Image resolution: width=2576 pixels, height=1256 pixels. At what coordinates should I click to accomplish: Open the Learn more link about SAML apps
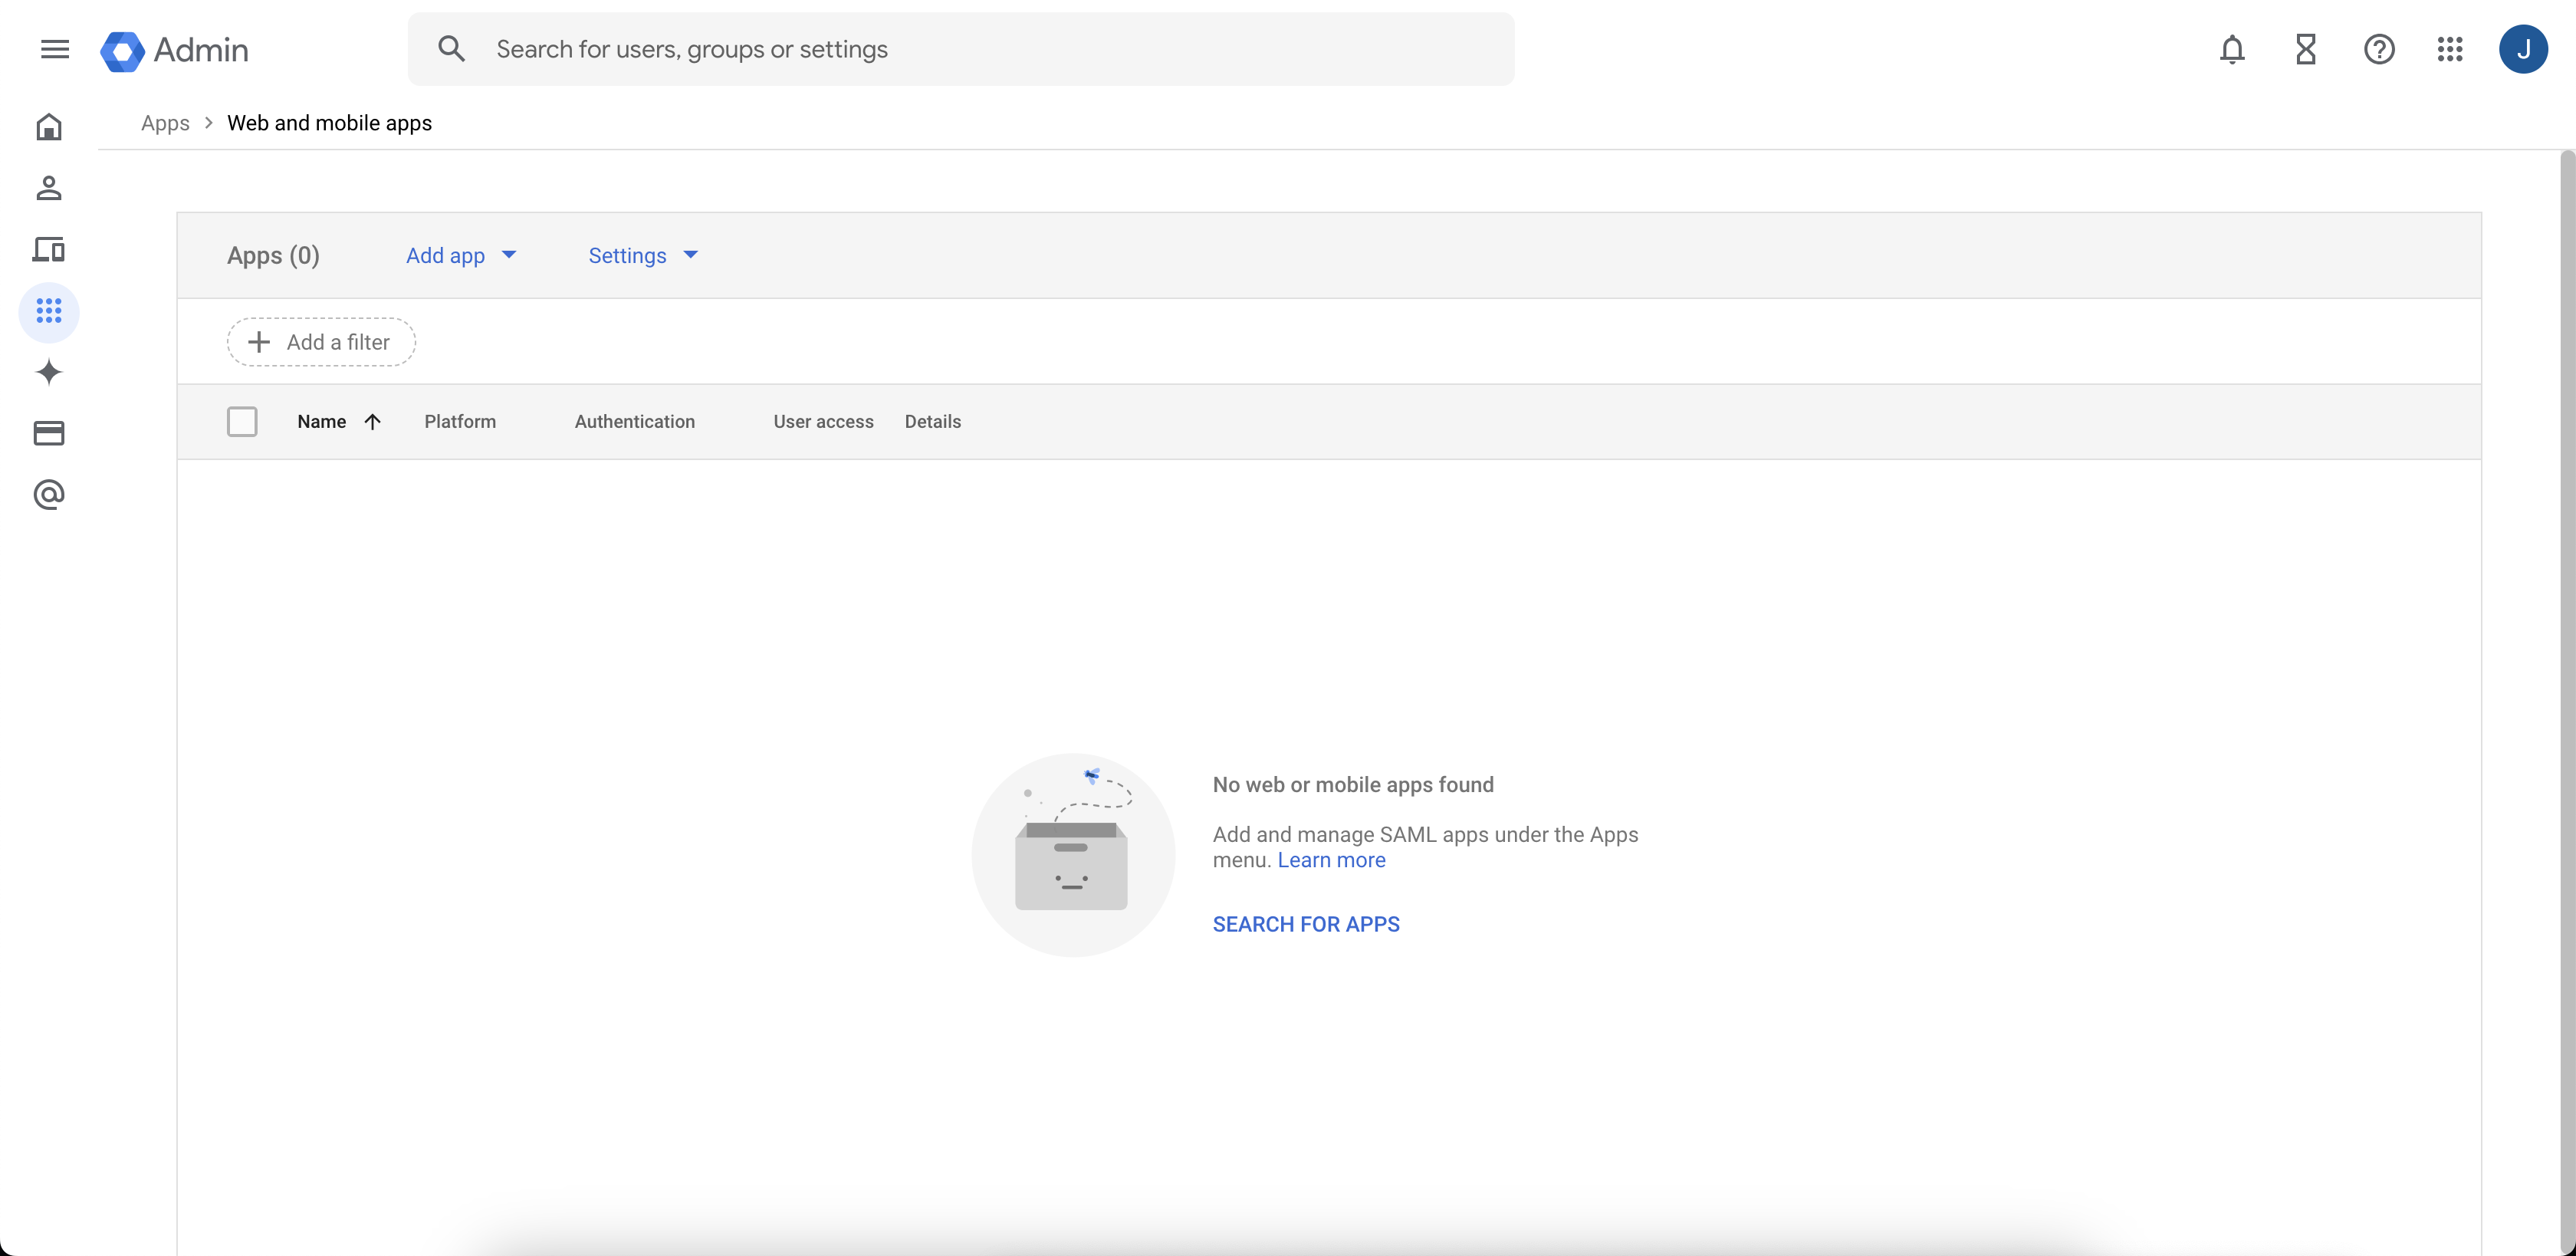pos(1331,859)
